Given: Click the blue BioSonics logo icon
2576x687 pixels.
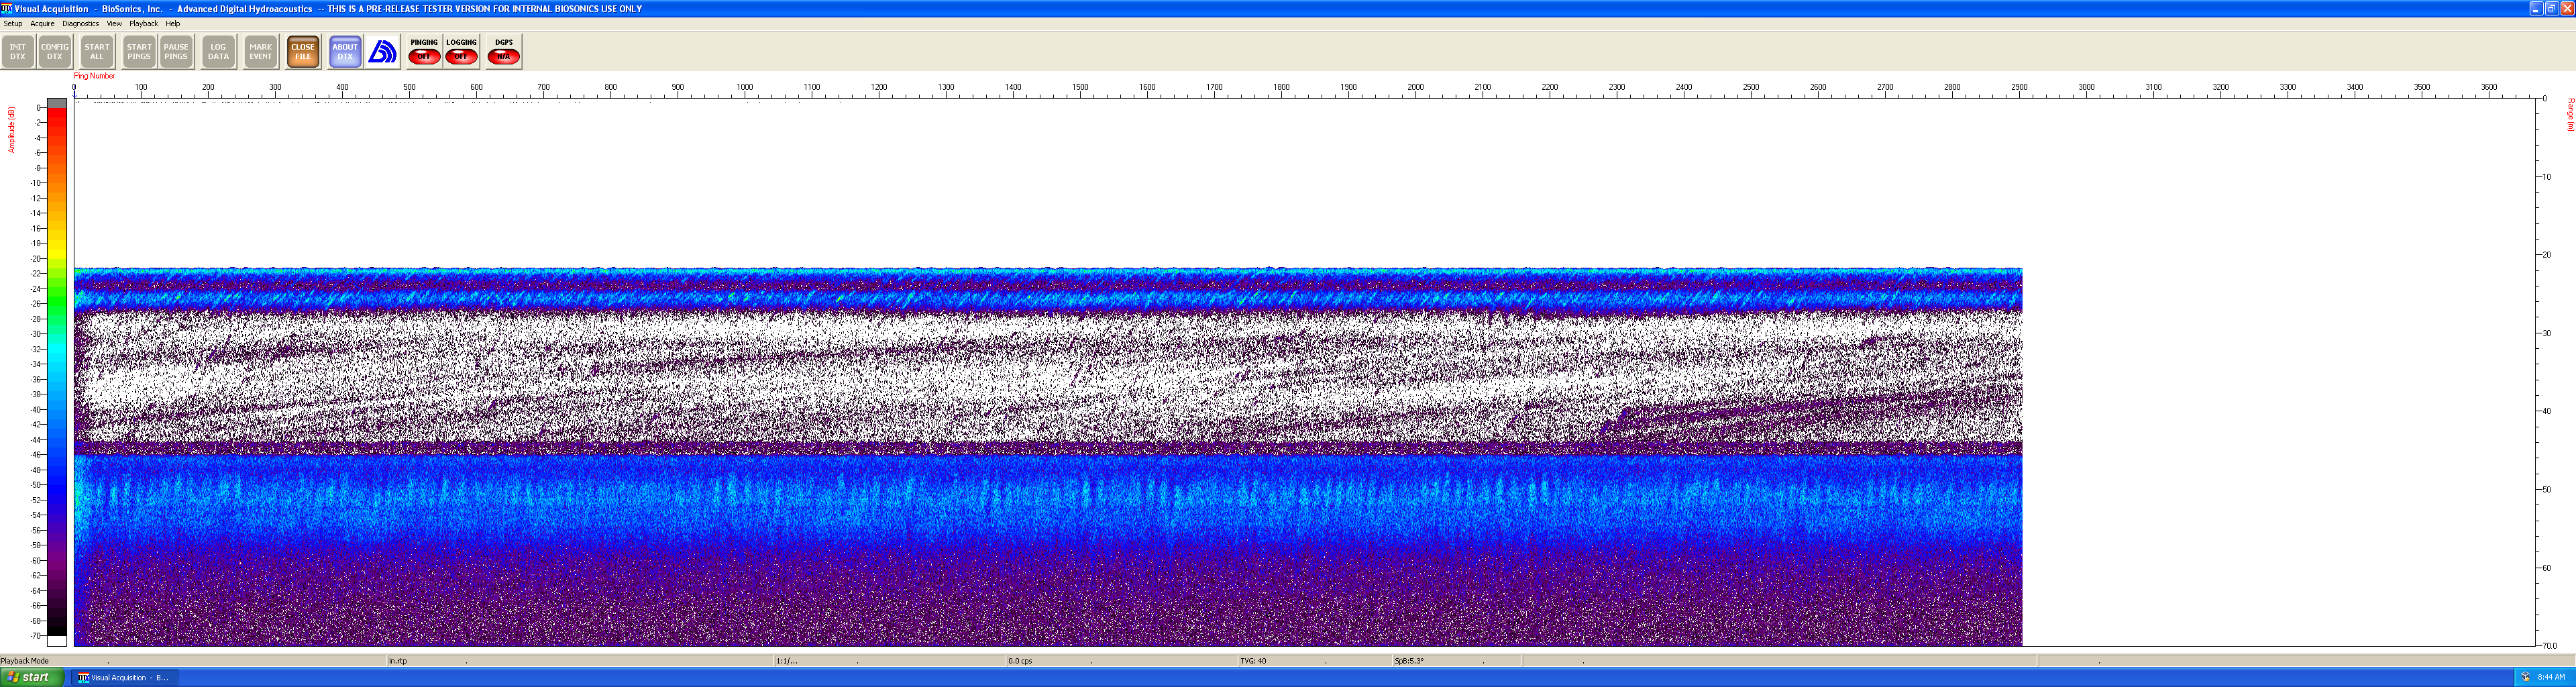Looking at the screenshot, I should coord(383,52).
